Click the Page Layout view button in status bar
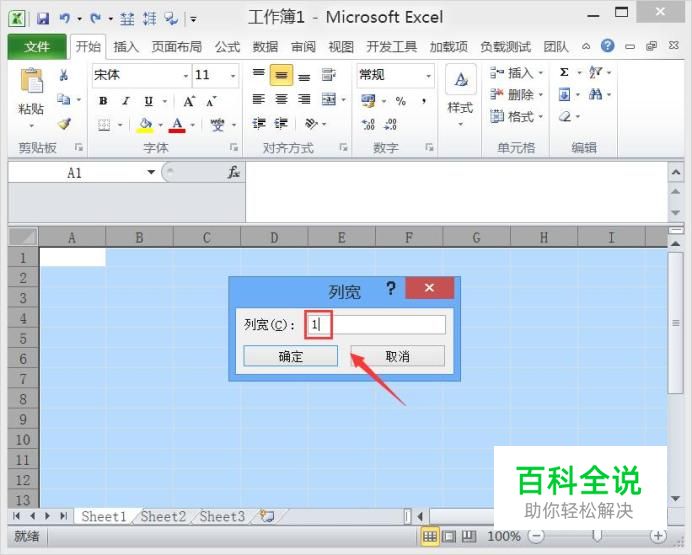This screenshot has height=555, width=692. [449, 536]
